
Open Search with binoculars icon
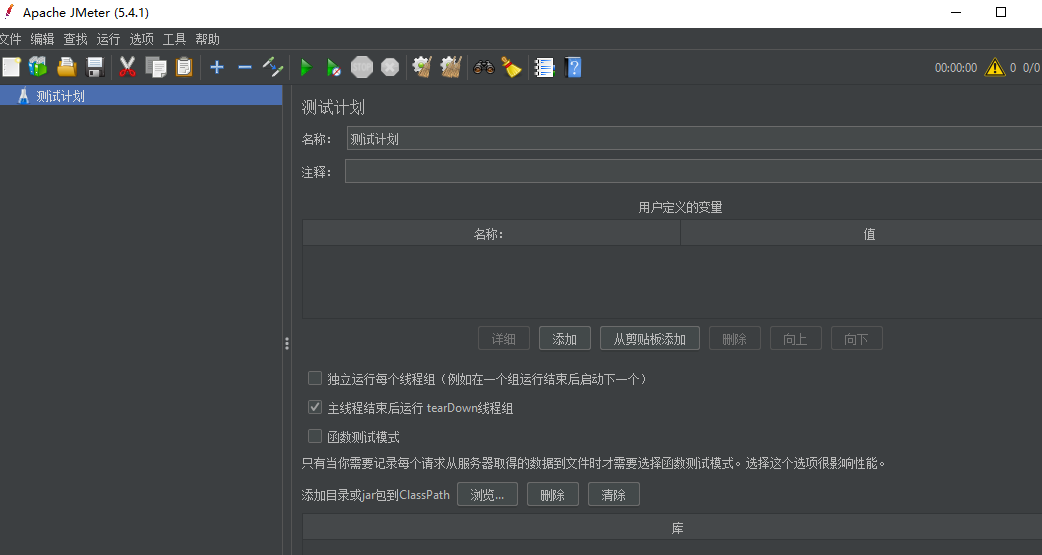484,67
